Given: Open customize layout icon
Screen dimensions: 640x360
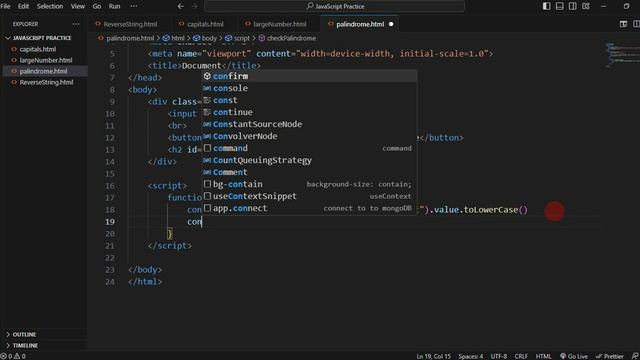Looking at the screenshot, I should [x=586, y=6].
